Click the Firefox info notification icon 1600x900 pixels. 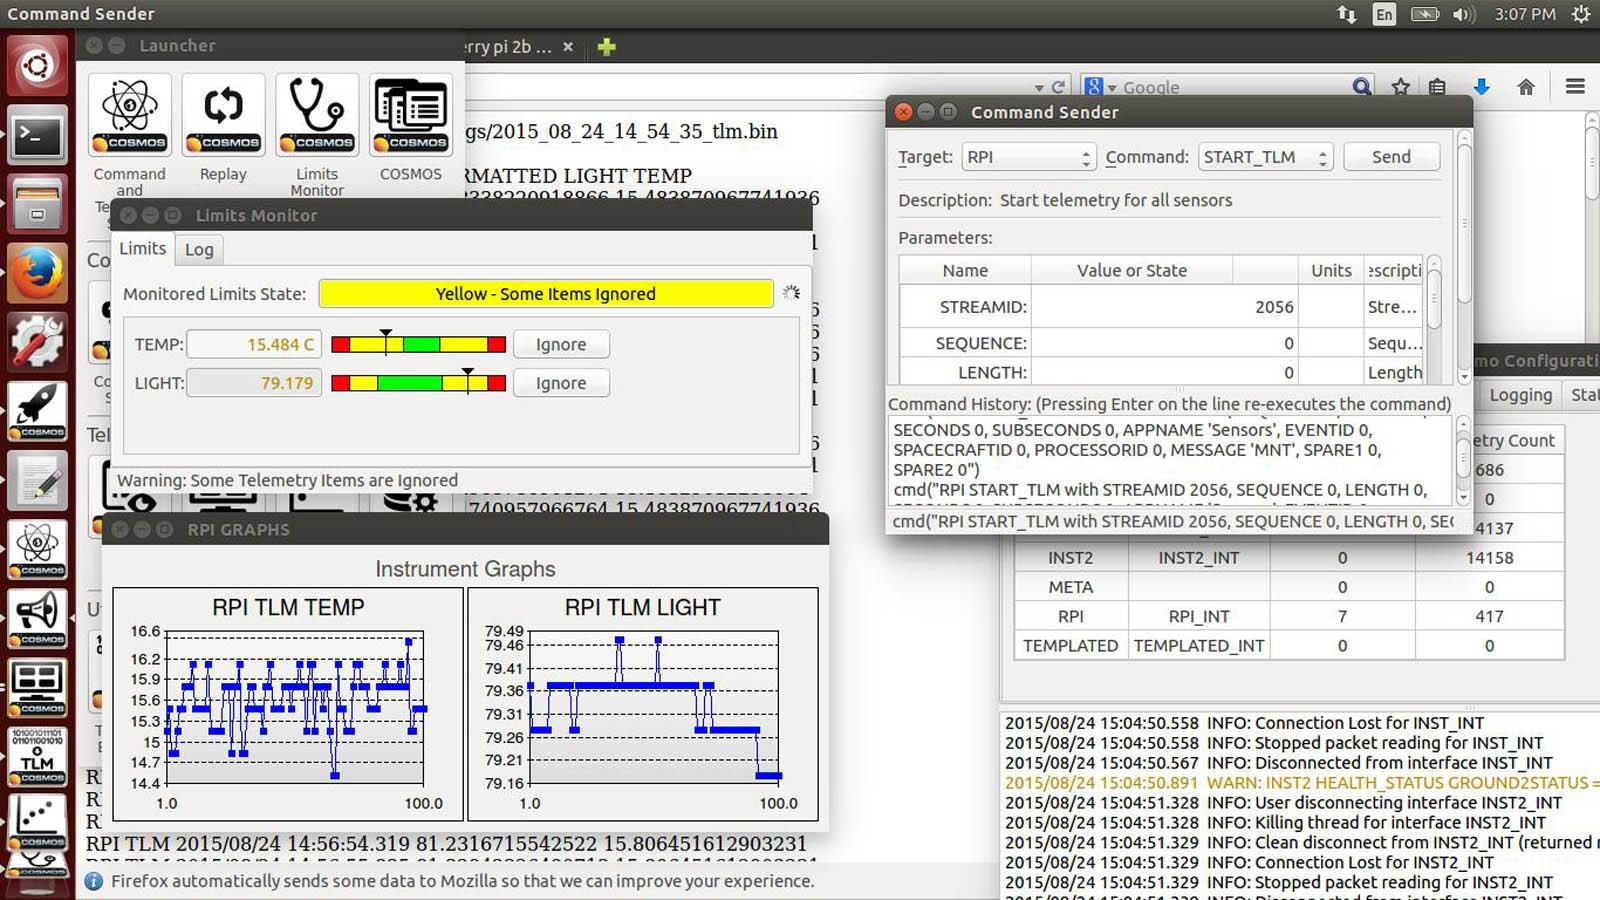pos(94,881)
